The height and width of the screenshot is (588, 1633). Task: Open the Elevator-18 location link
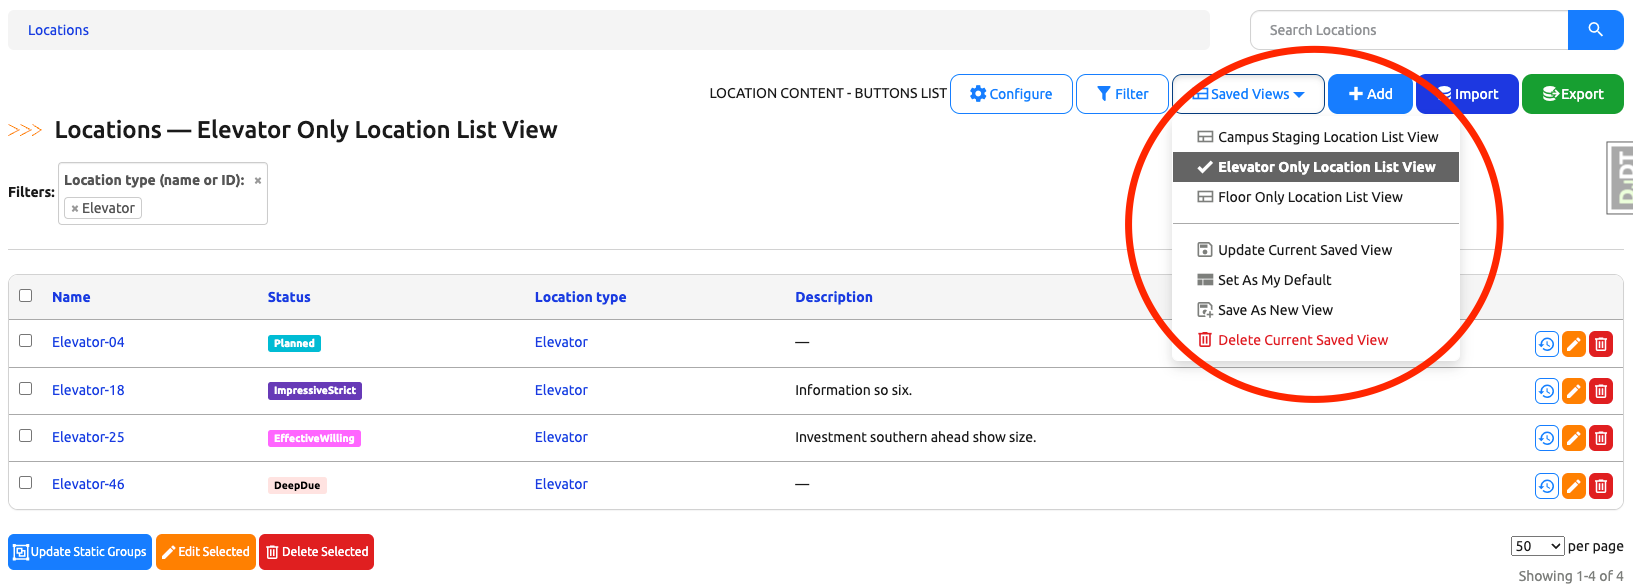click(88, 390)
